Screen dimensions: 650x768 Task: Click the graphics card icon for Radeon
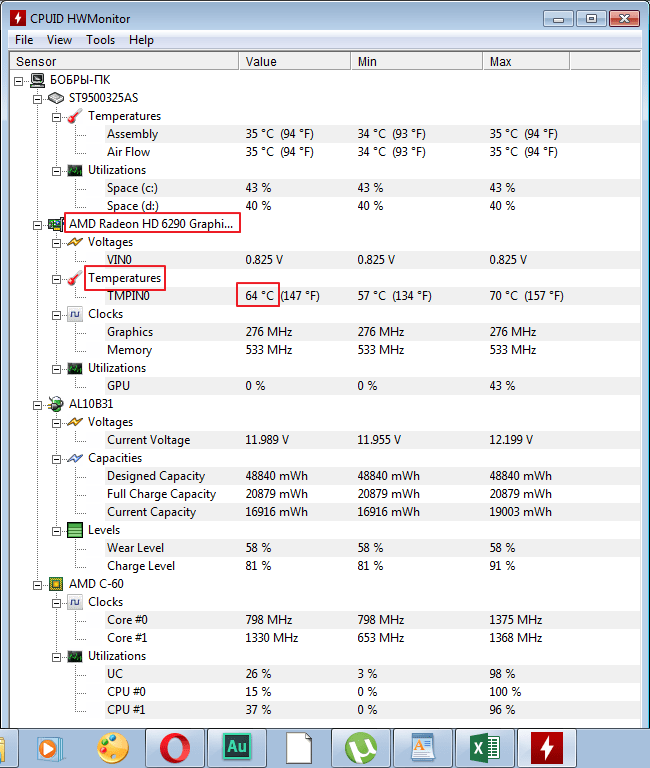pyautogui.click(x=56, y=224)
